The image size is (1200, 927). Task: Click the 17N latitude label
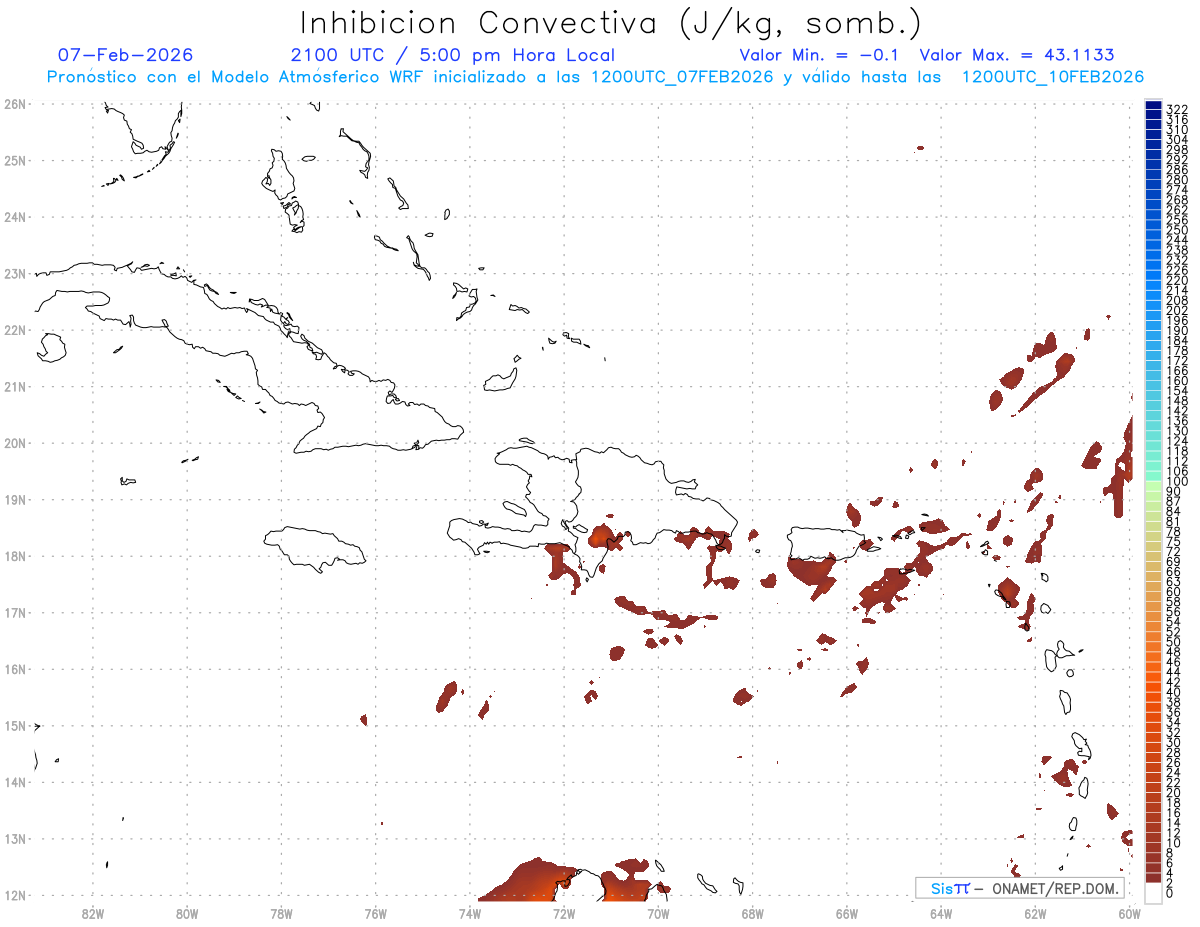[14, 612]
